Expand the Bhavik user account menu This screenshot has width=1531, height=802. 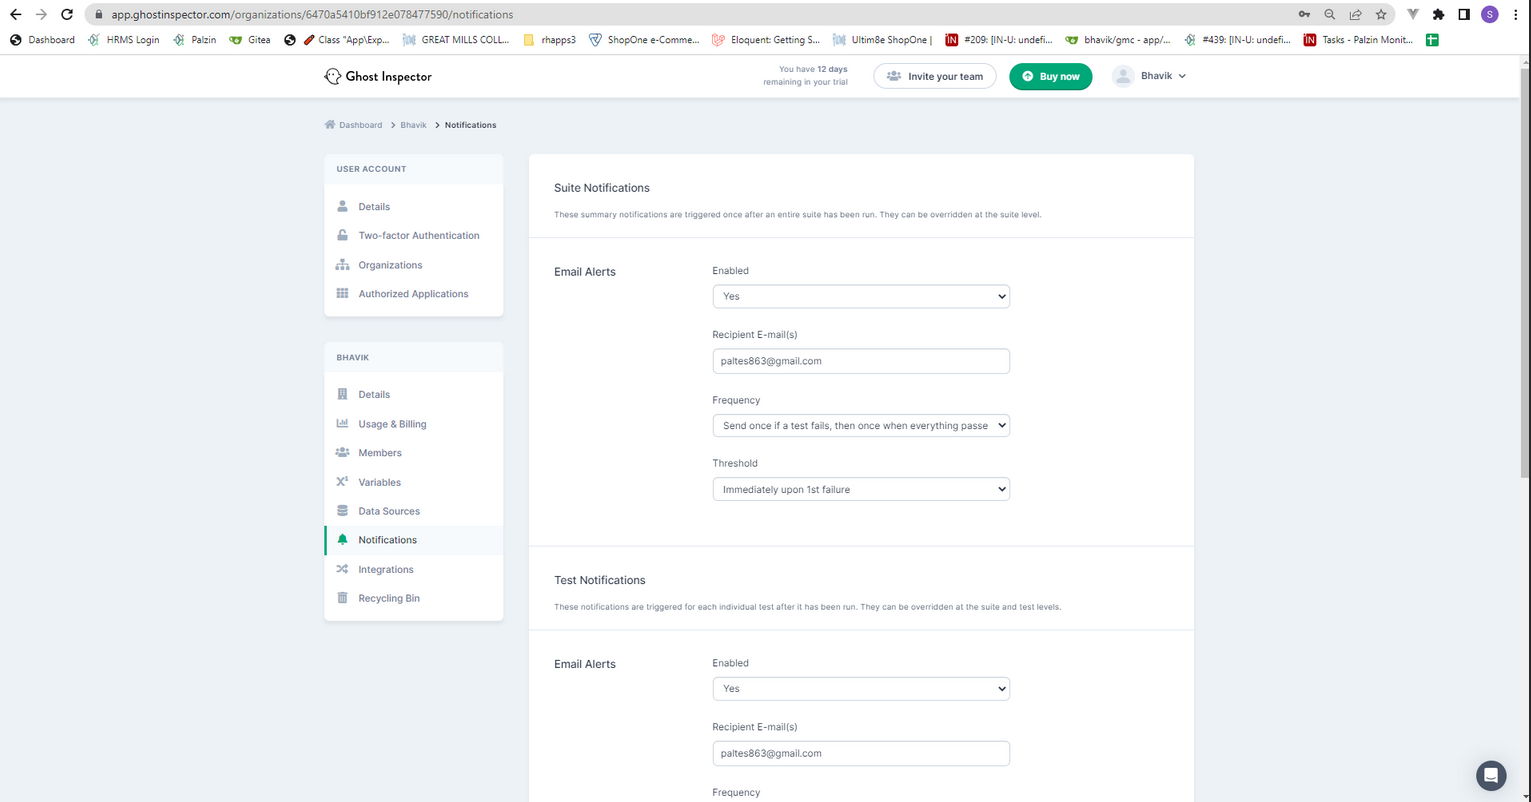(x=1150, y=76)
